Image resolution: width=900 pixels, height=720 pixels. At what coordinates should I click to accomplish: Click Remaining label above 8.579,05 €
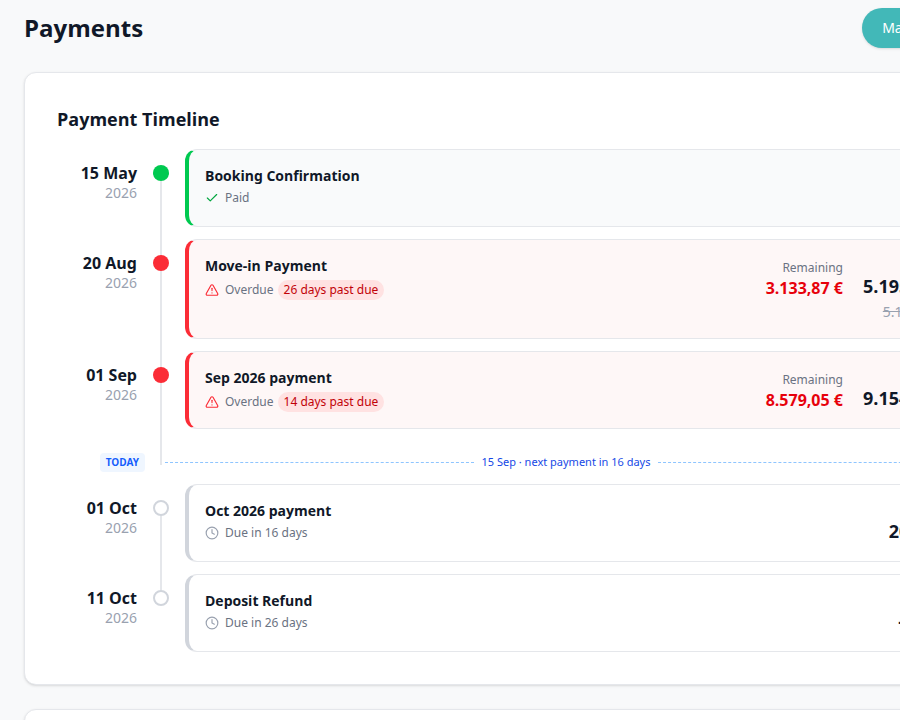tap(813, 380)
